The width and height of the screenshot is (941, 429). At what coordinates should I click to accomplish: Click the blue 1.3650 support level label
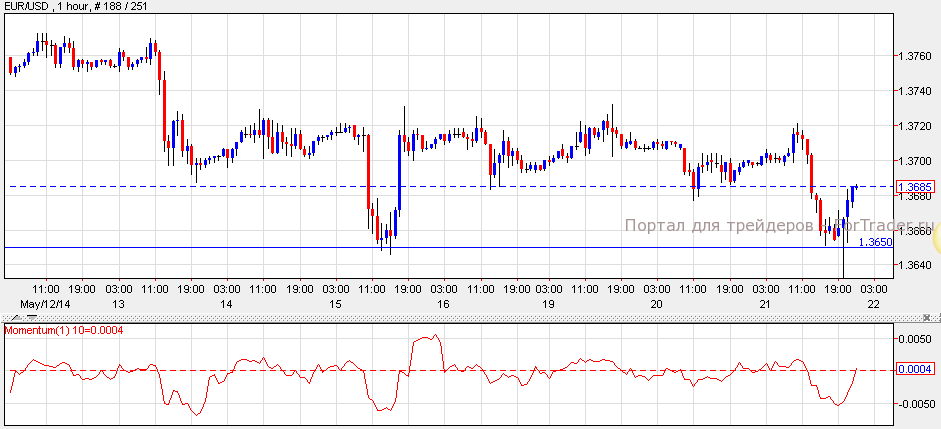click(874, 242)
